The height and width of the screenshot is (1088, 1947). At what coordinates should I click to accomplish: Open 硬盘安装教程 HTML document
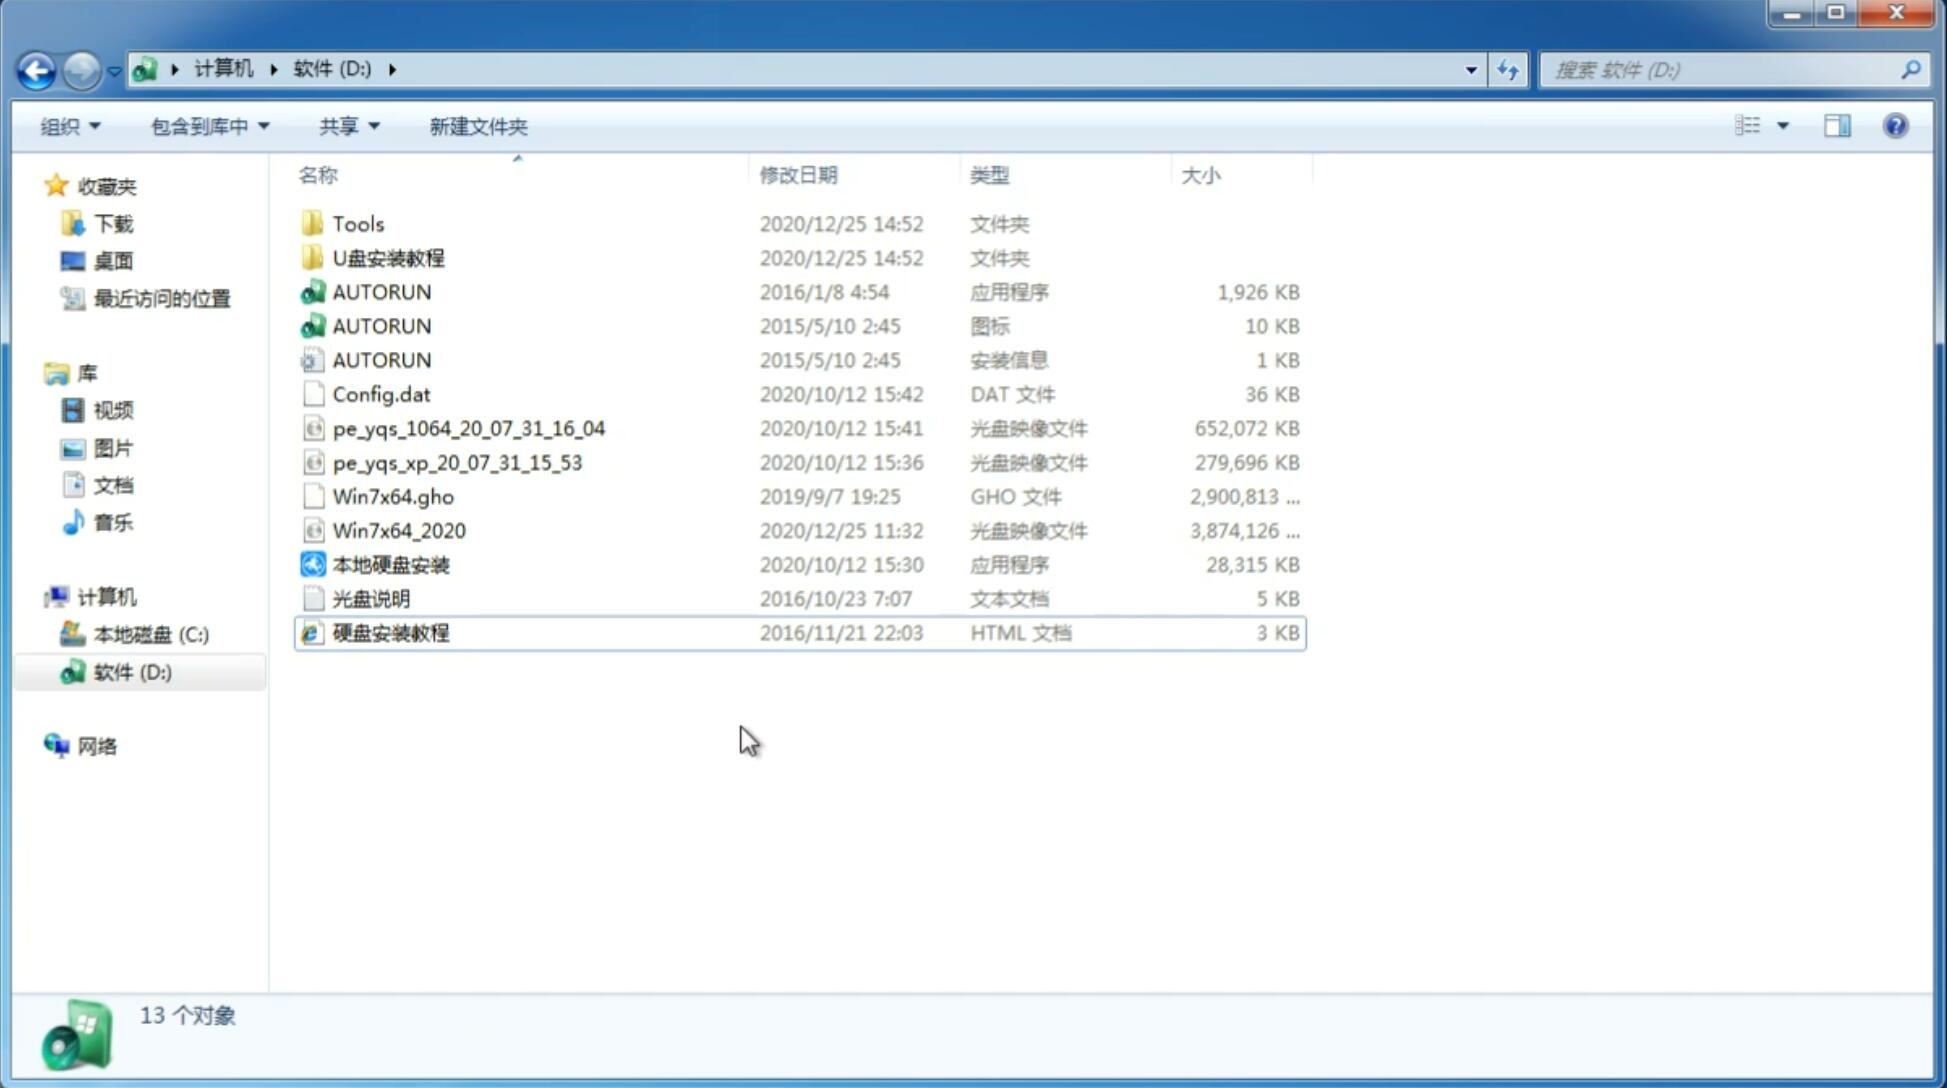tap(389, 632)
